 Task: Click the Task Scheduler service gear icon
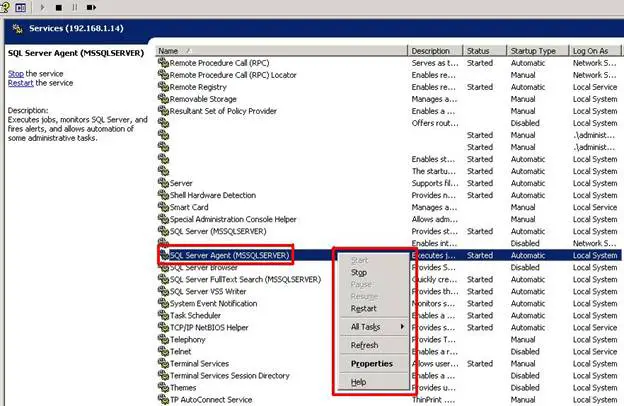[x=163, y=315]
